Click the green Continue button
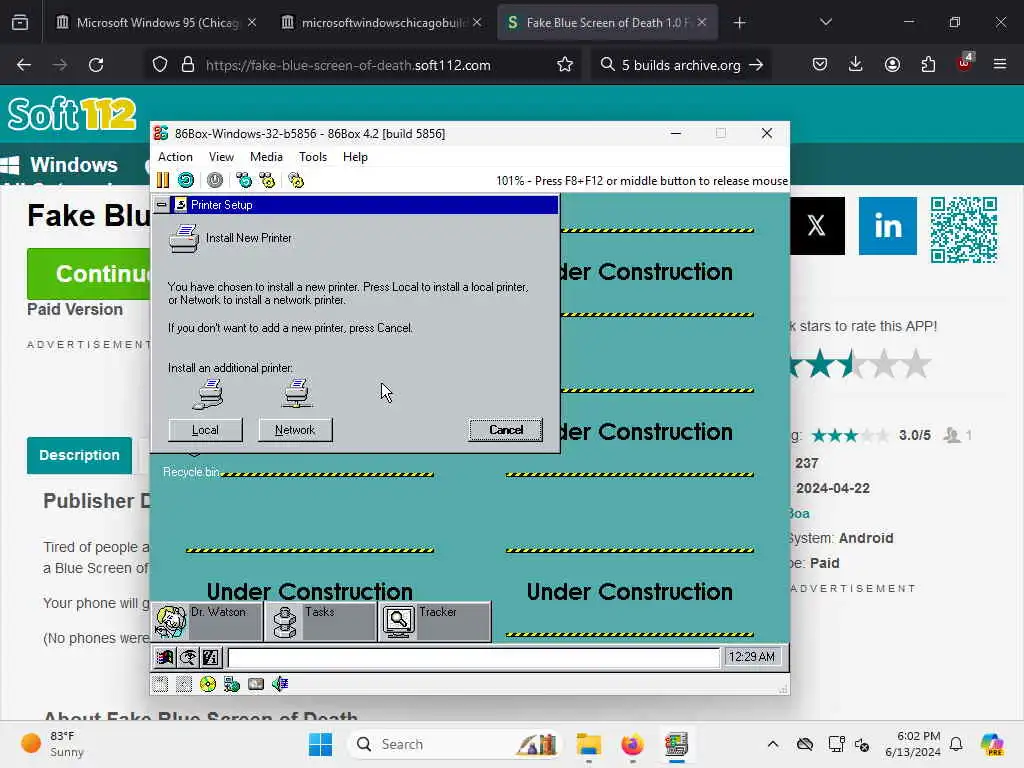Image resolution: width=1024 pixels, height=768 pixels. tap(89, 274)
